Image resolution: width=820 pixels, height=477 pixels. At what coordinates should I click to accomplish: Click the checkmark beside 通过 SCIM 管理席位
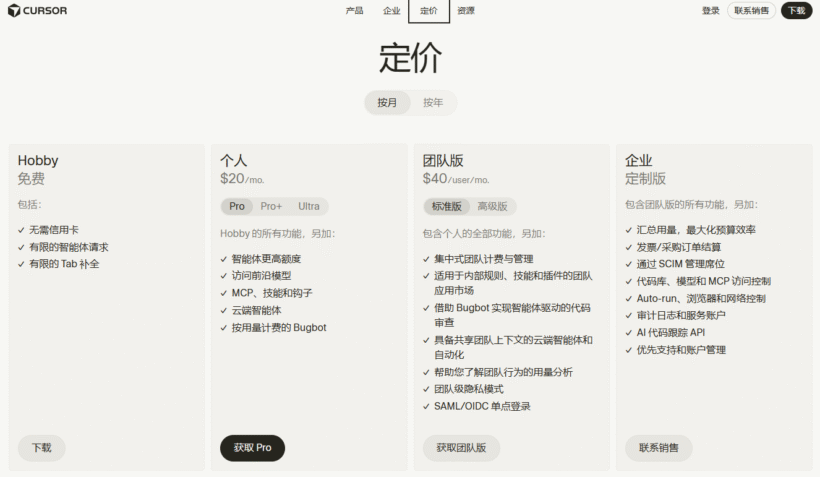coord(629,264)
